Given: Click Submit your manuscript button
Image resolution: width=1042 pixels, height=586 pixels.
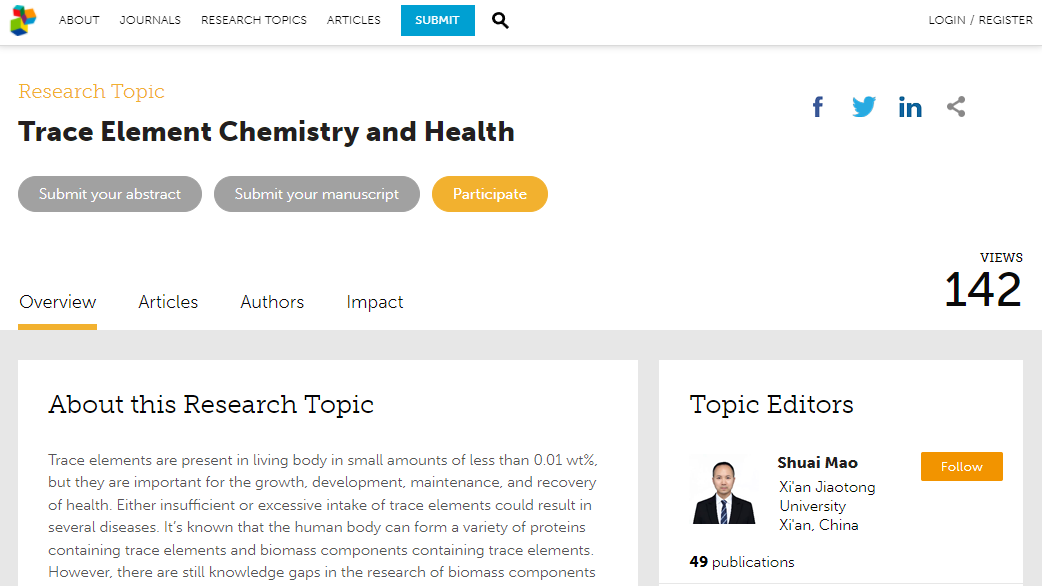Looking at the screenshot, I should tap(317, 194).
